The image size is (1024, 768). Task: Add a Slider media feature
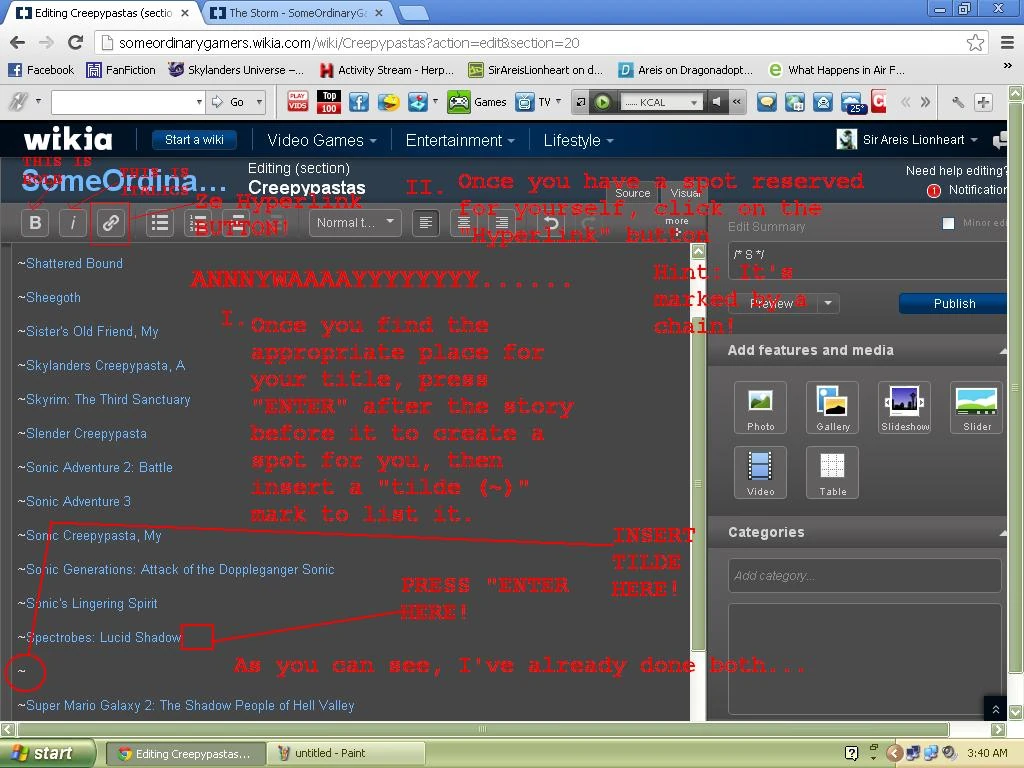click(976, 408)
